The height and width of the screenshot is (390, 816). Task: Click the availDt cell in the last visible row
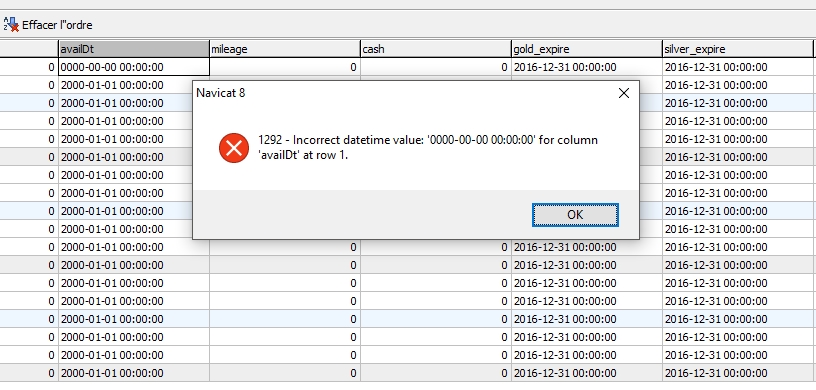[134, 373]
